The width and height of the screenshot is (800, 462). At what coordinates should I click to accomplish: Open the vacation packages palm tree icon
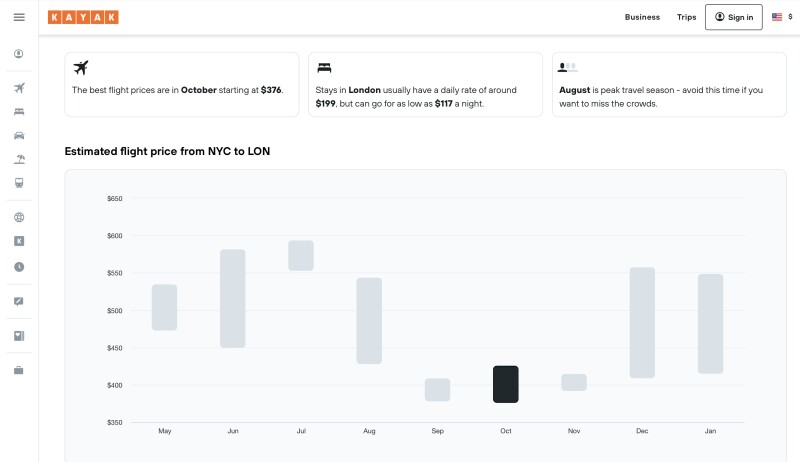click(19, 159)
